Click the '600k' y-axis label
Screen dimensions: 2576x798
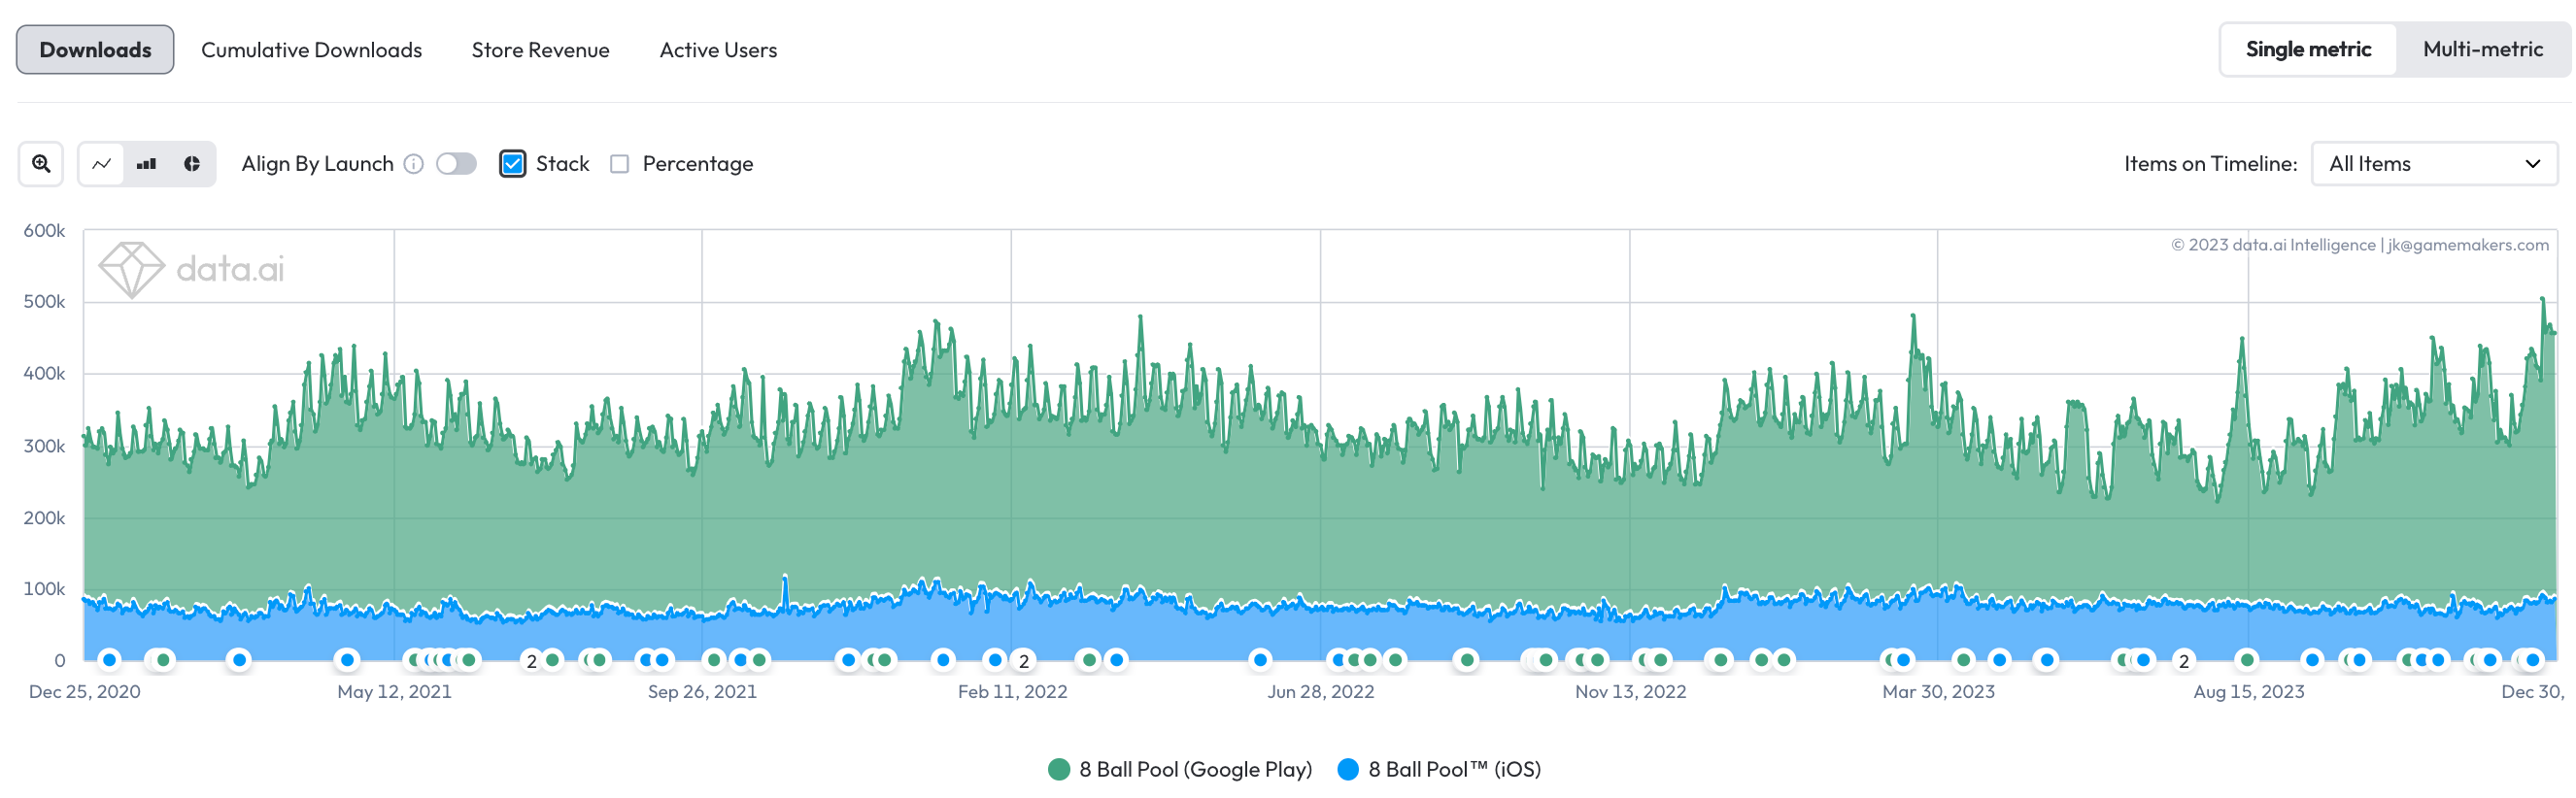[44, 231]
